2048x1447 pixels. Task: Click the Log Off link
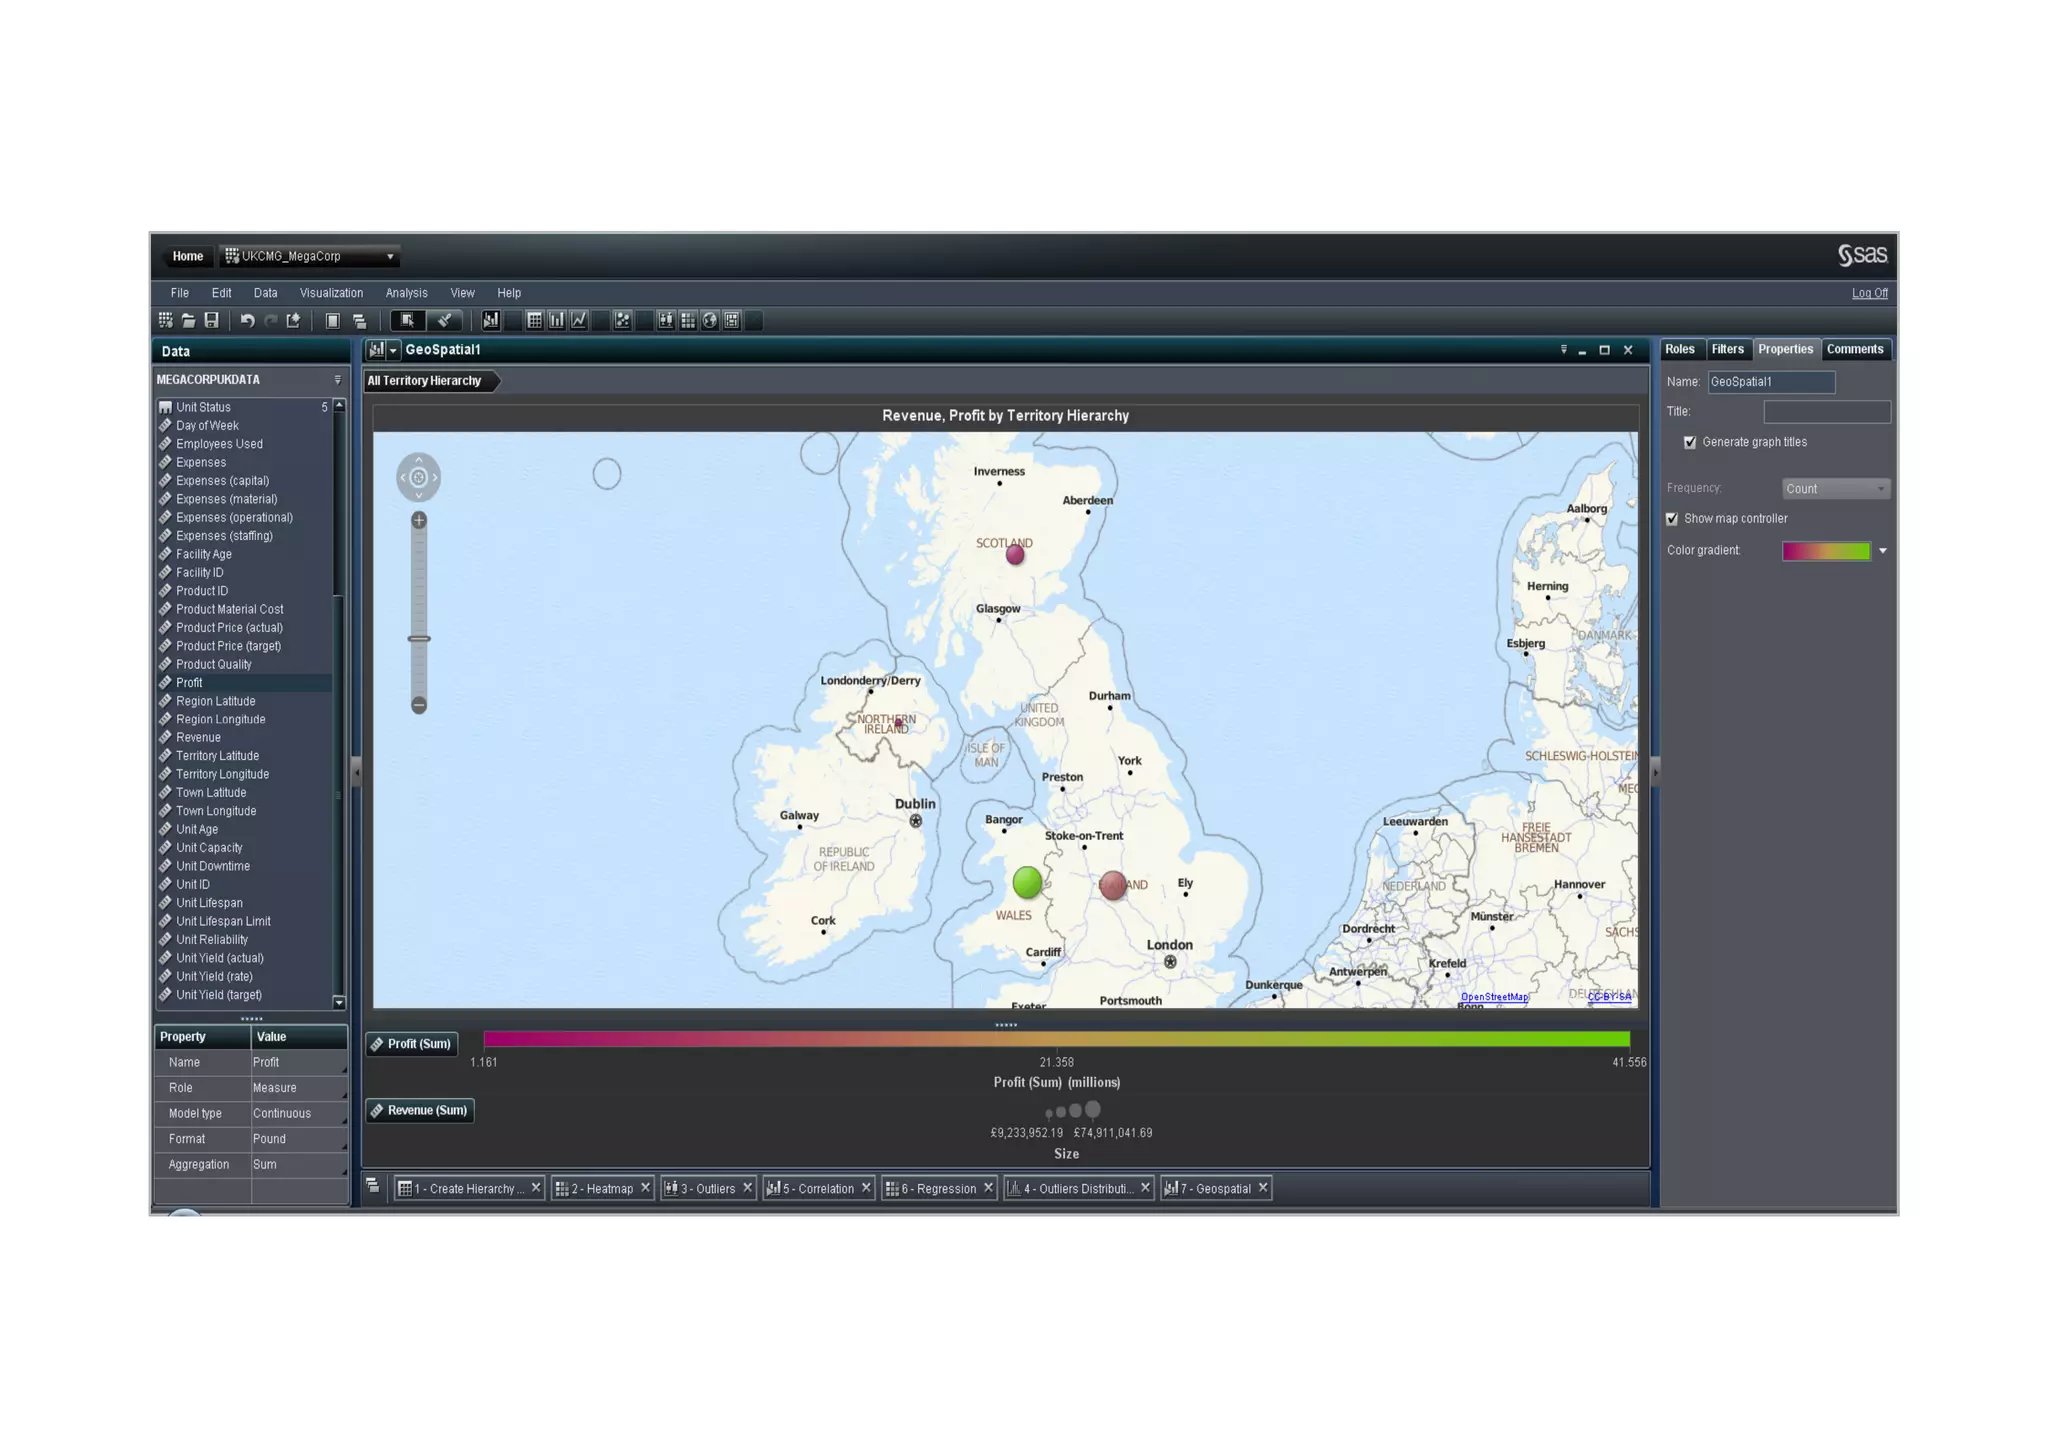[1869, 293]
